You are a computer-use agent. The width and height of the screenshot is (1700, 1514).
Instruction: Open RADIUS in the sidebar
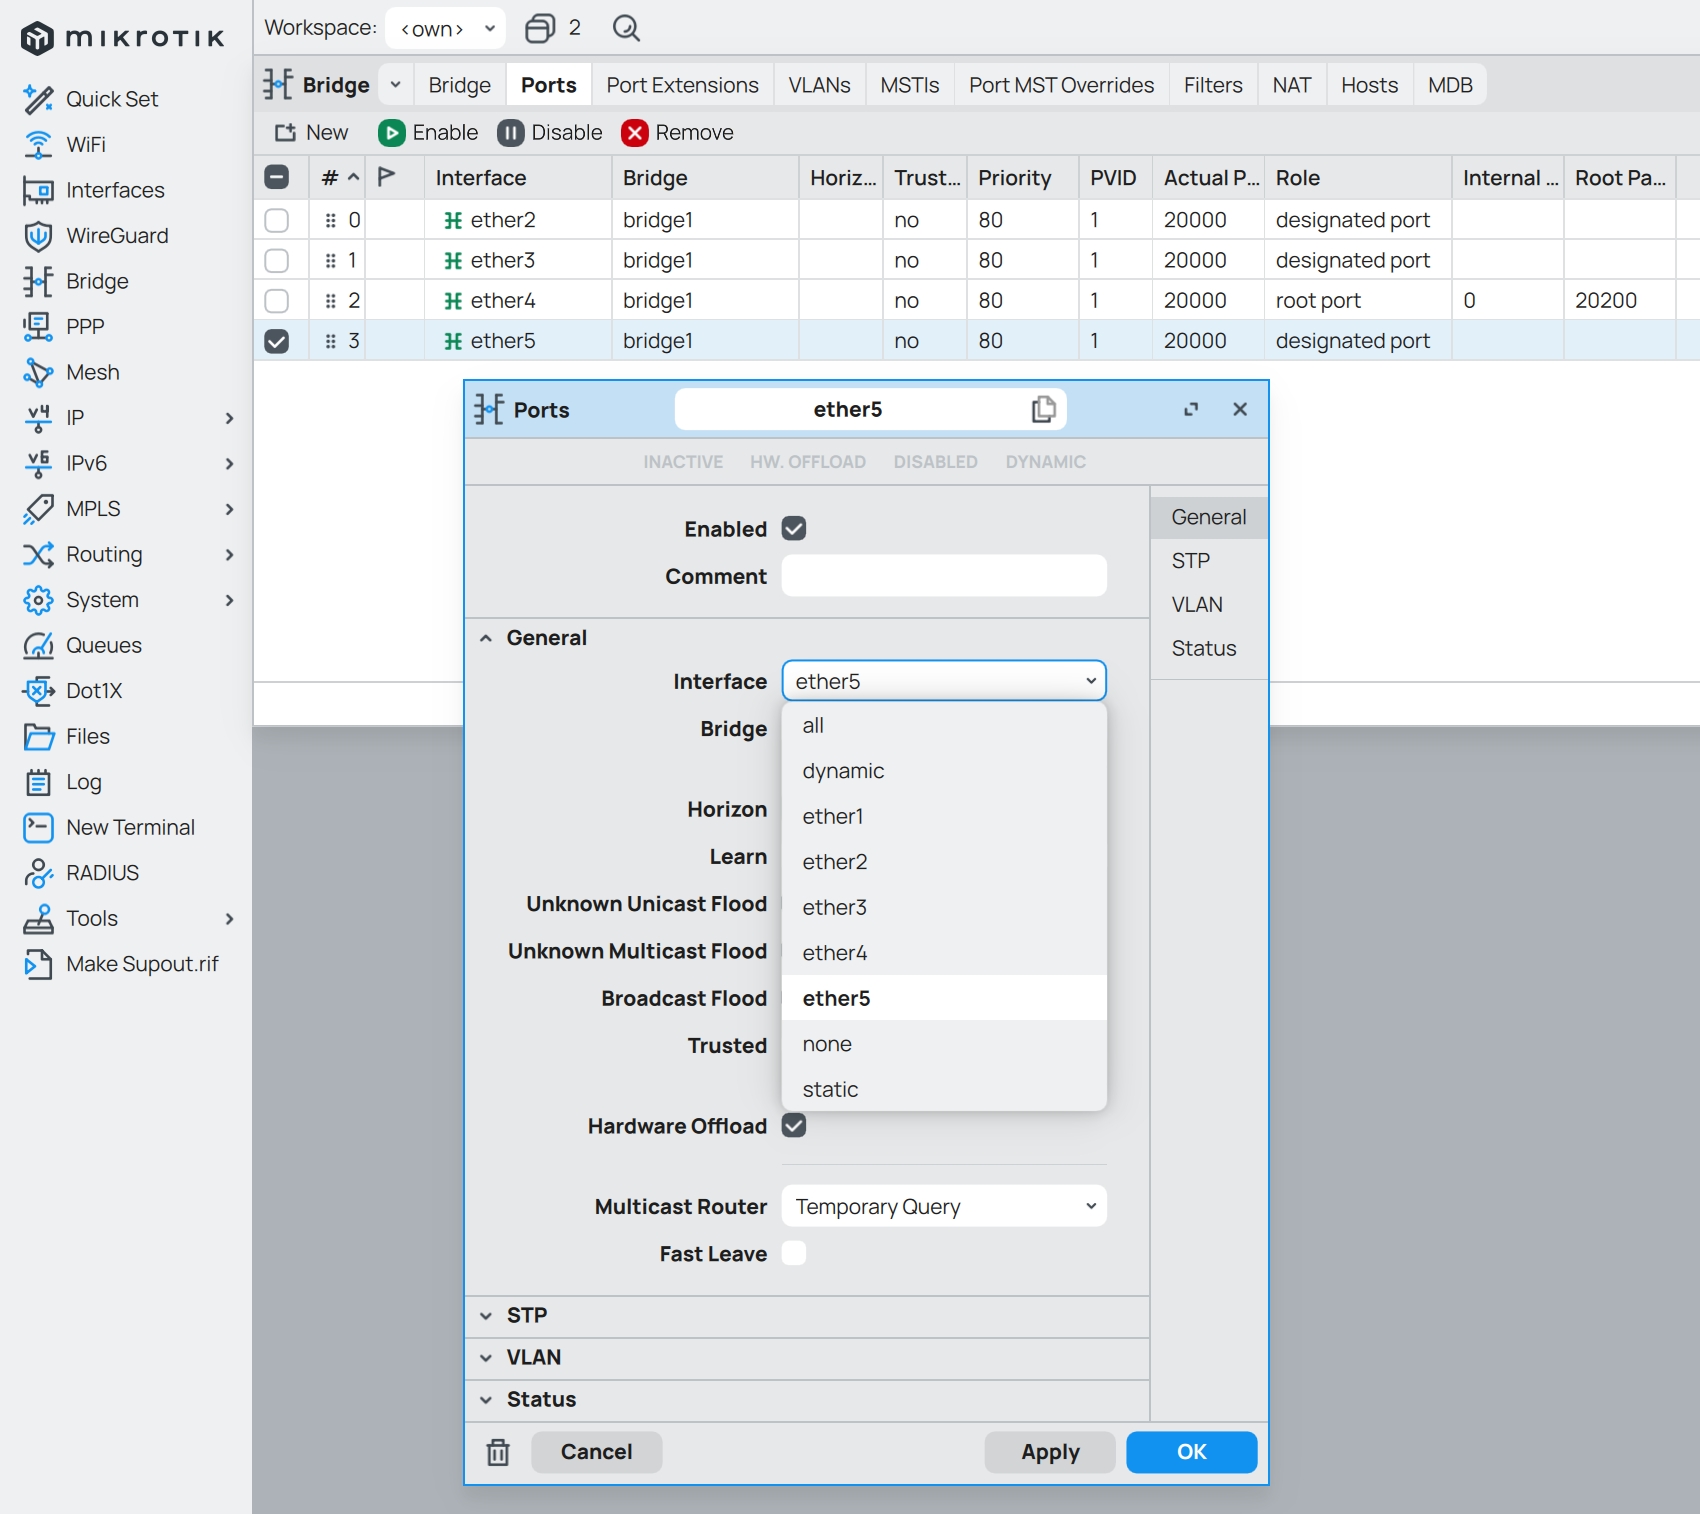102,873
